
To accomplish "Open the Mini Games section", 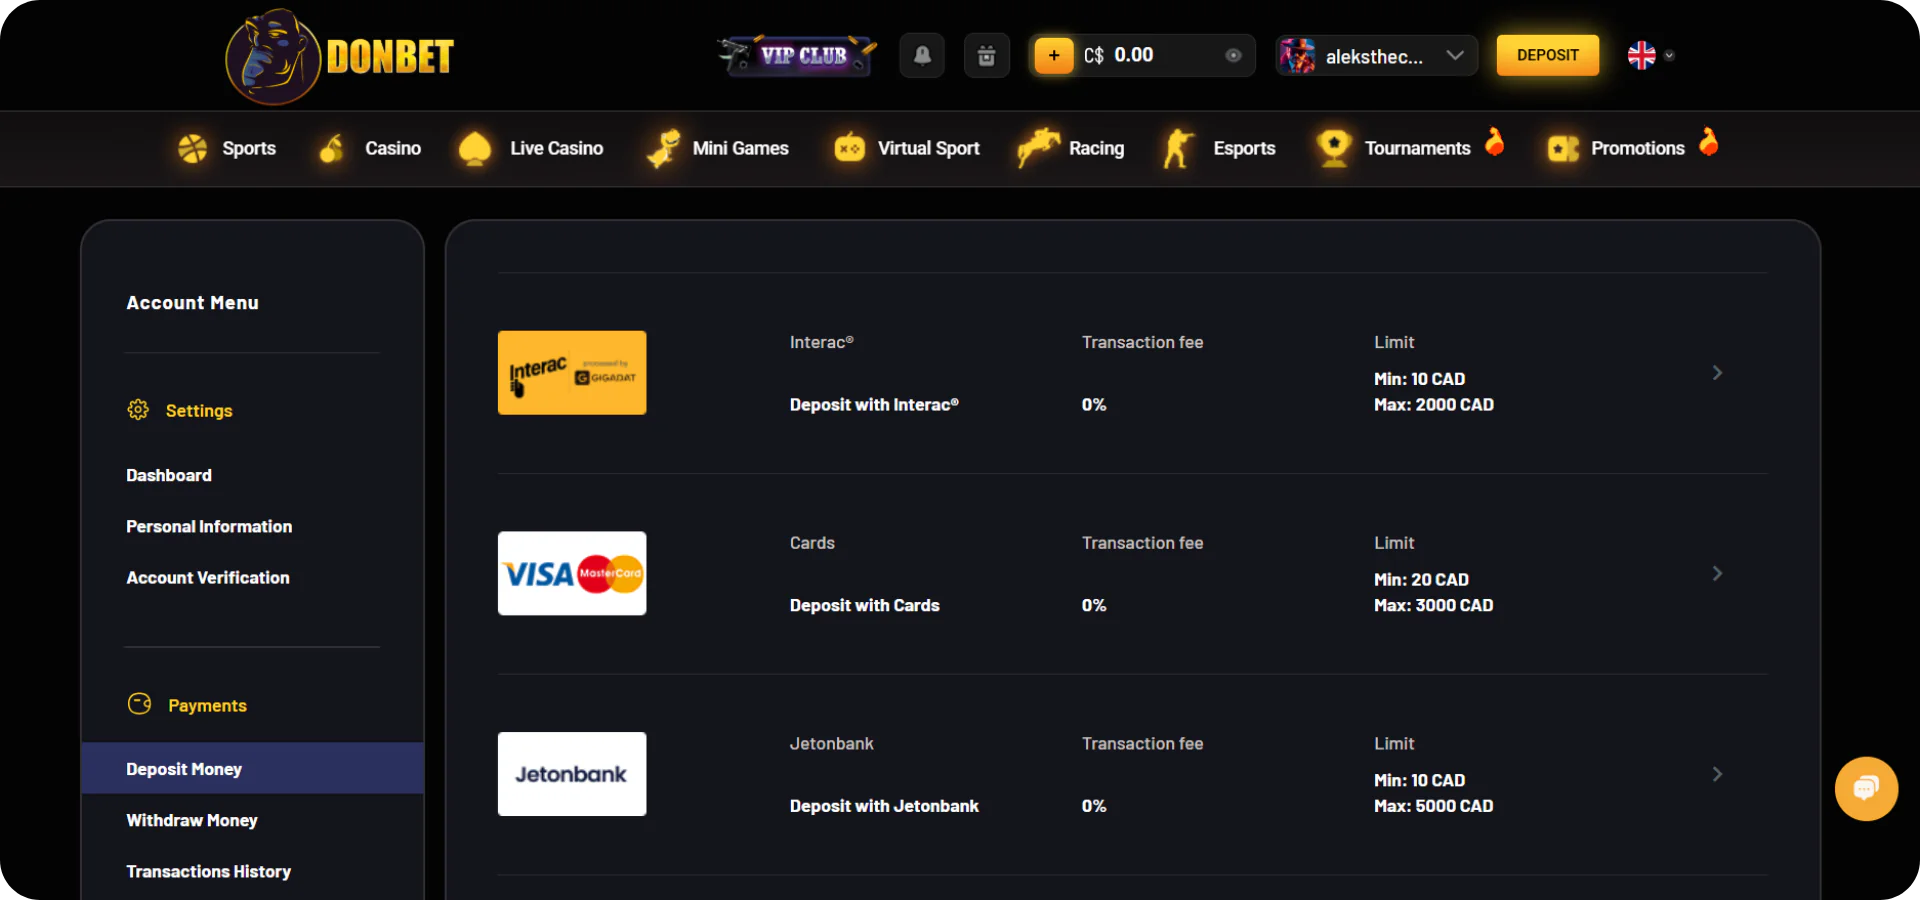I will (740, 148).
